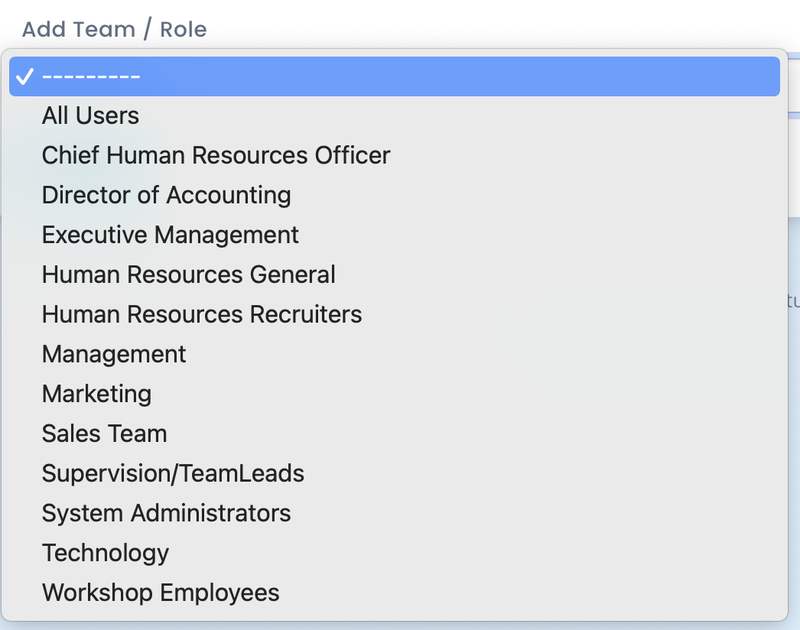This screenshot has height=630, width=800.
Task: Click the checkmark beside the dashed option
Action: point(25,77)
